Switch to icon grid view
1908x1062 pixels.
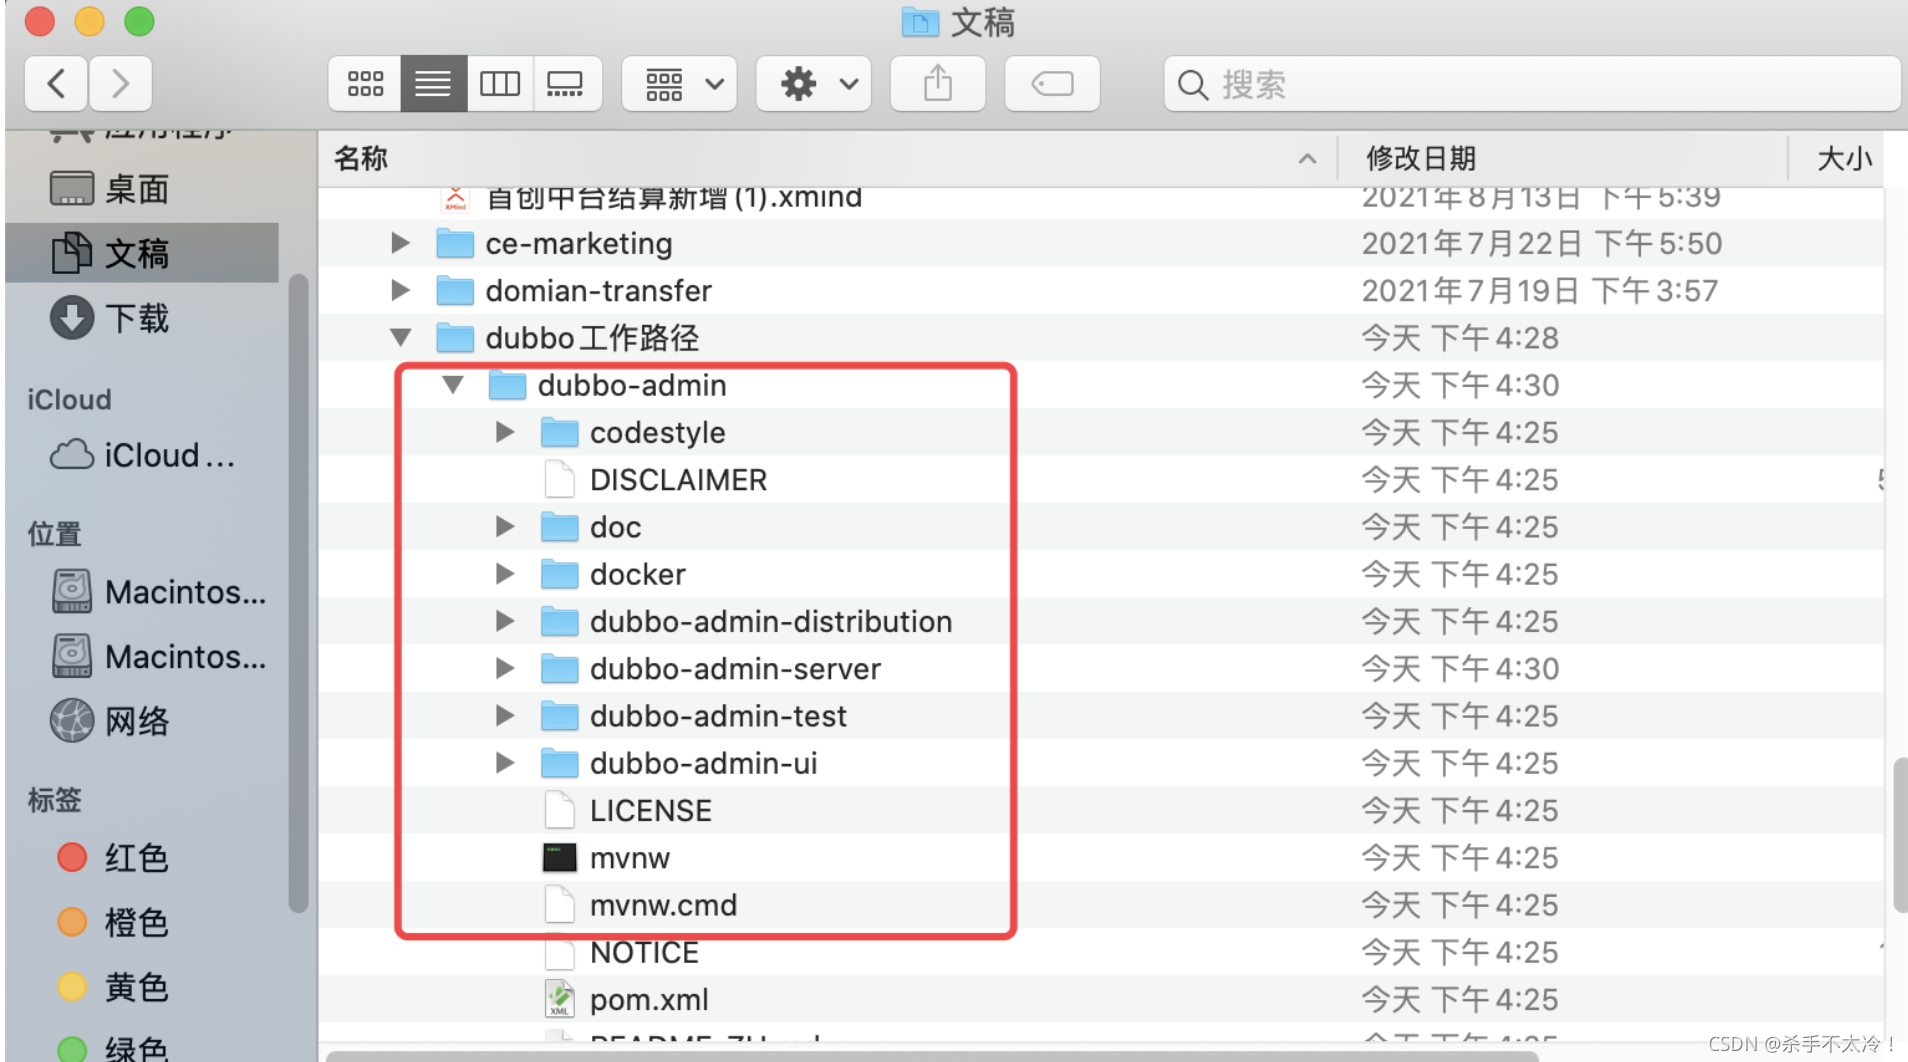pos(365,84)
